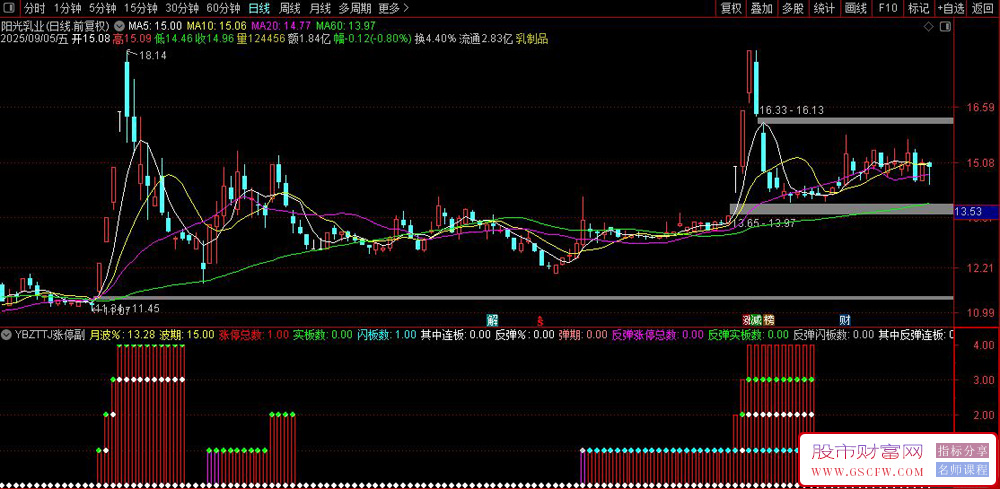Click the 涨 event marker icon

746,319
